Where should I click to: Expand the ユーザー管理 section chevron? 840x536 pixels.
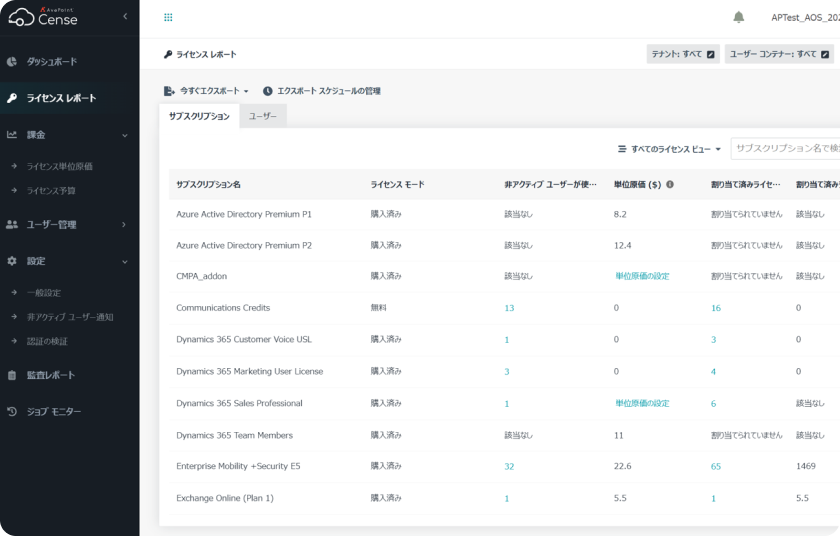[124, 224]
